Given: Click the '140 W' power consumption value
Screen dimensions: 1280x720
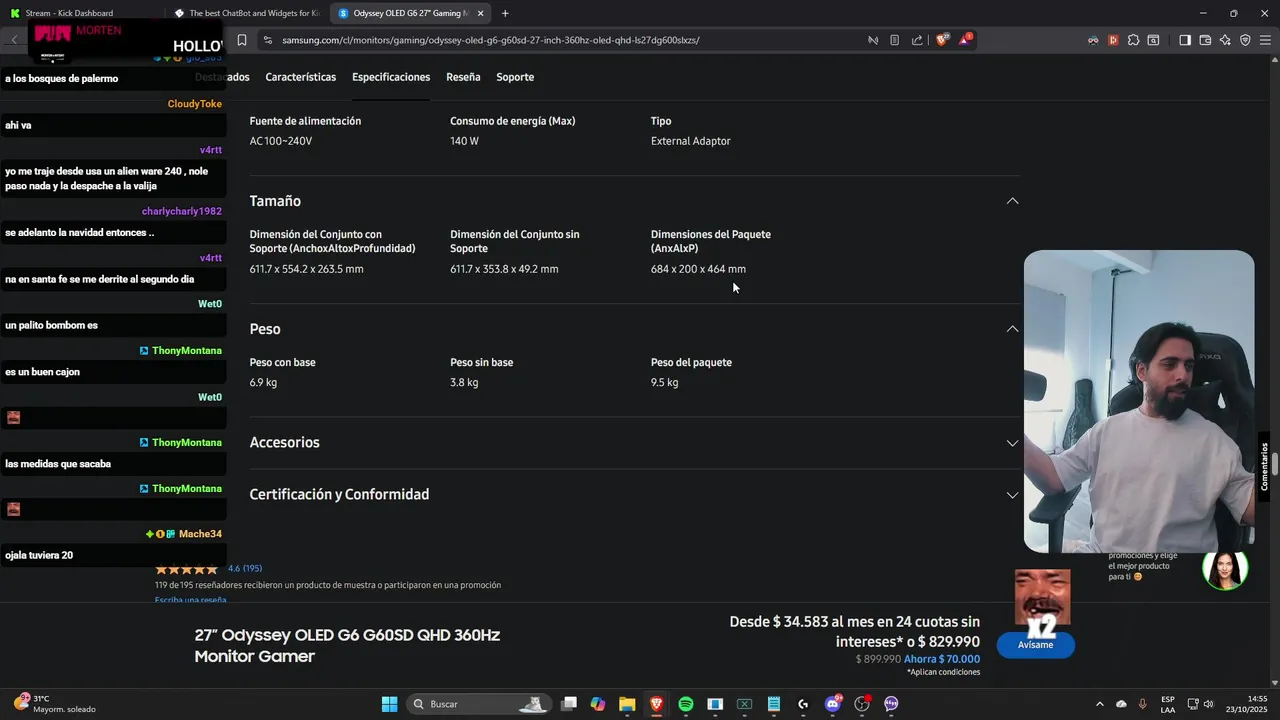Looking at the screenshot, I should (x=464, y=141).
